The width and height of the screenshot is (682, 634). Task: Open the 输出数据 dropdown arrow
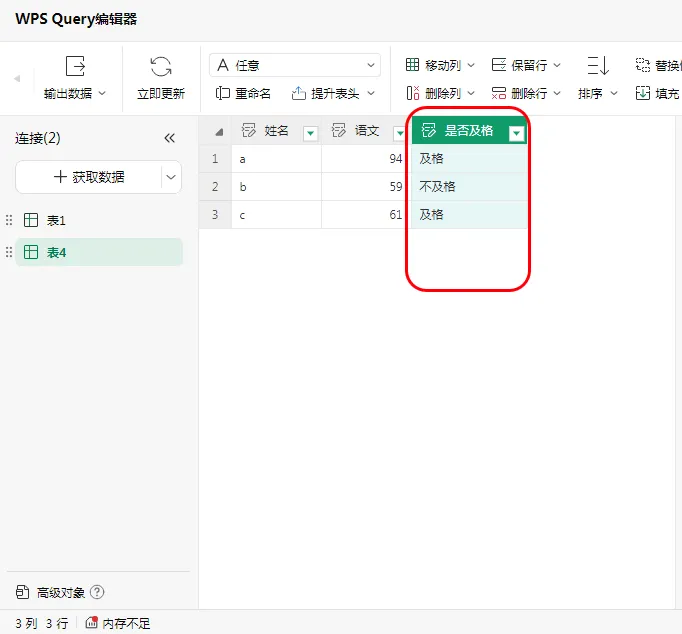tap(102, 93)
